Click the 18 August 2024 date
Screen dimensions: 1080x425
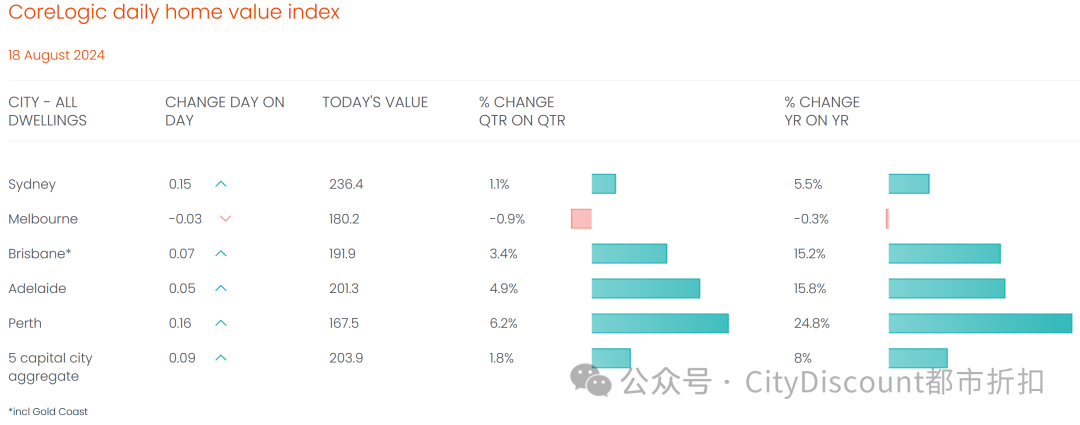[56, 55]
